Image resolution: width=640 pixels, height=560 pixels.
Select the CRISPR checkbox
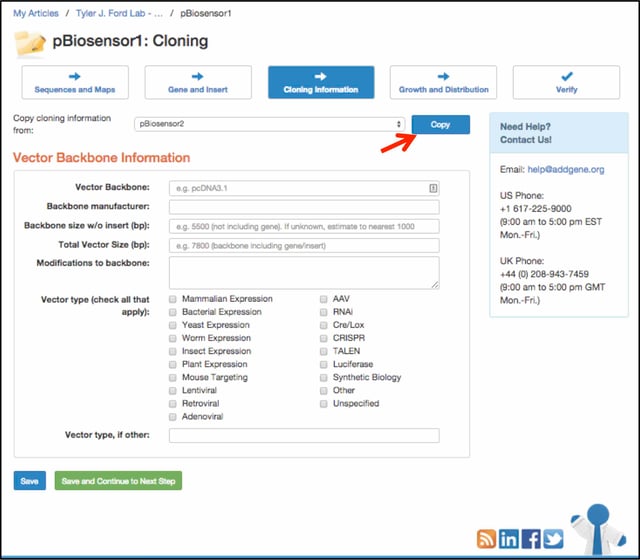[x=324, y=338]
